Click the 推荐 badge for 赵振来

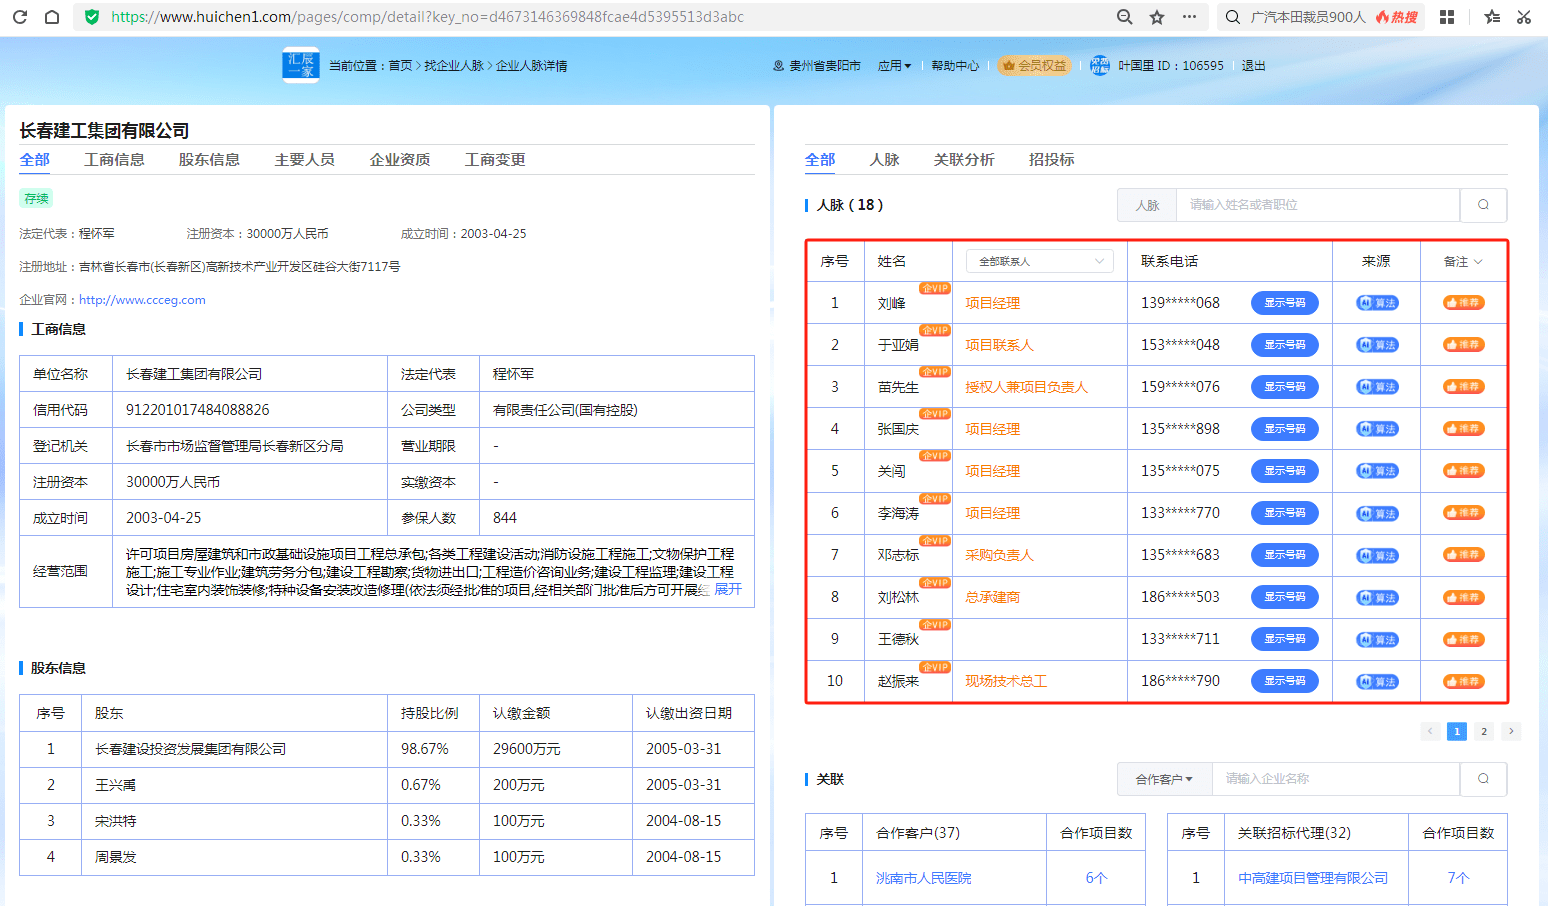pyautogui.click(x=1463, y=682)
